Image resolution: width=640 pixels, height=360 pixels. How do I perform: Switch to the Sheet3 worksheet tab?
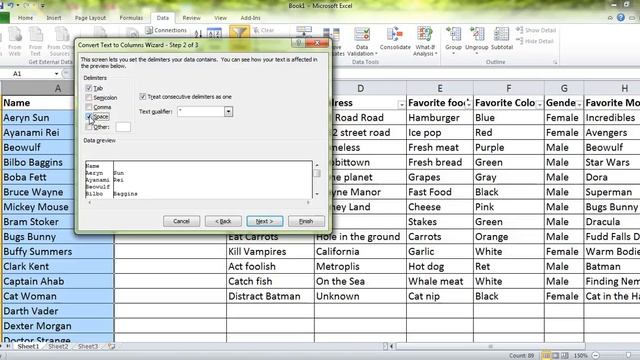coord(88,346)
